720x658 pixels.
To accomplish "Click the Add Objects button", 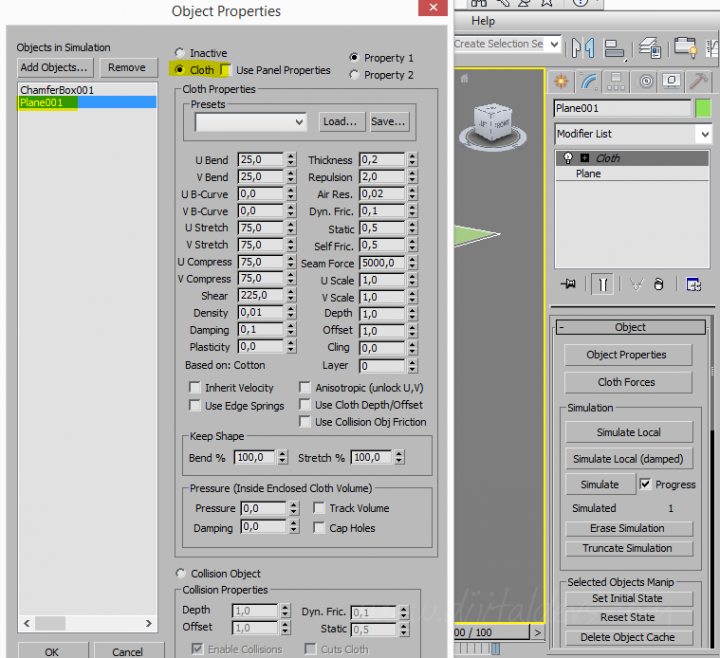I will 54,67.
